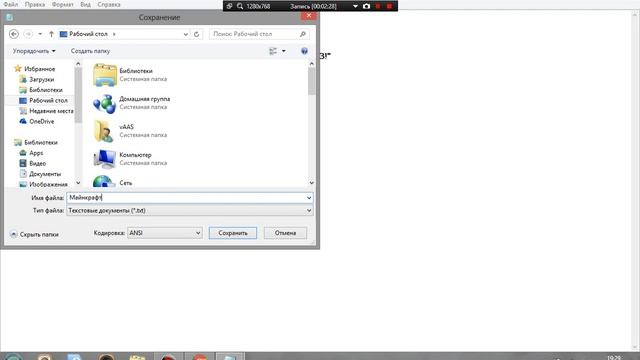The image size is (640, 360).
Task: Go up one folder level with the up arrow
Action: coord(51,34)
